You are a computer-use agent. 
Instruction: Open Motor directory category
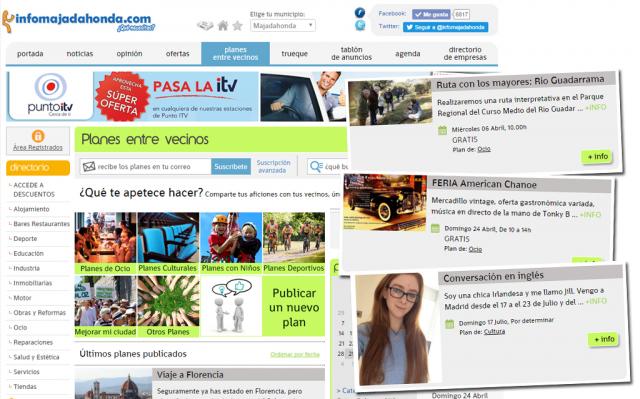[x=22, y=298]
